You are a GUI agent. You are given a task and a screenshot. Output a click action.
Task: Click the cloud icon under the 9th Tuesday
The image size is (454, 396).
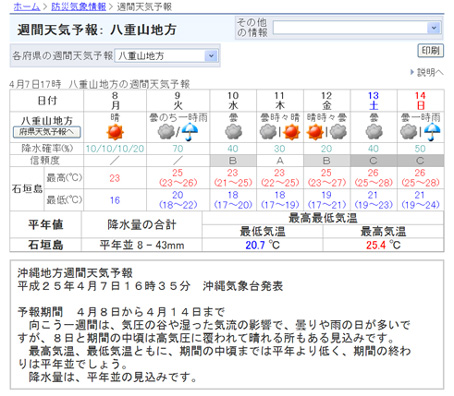point(166,132)
